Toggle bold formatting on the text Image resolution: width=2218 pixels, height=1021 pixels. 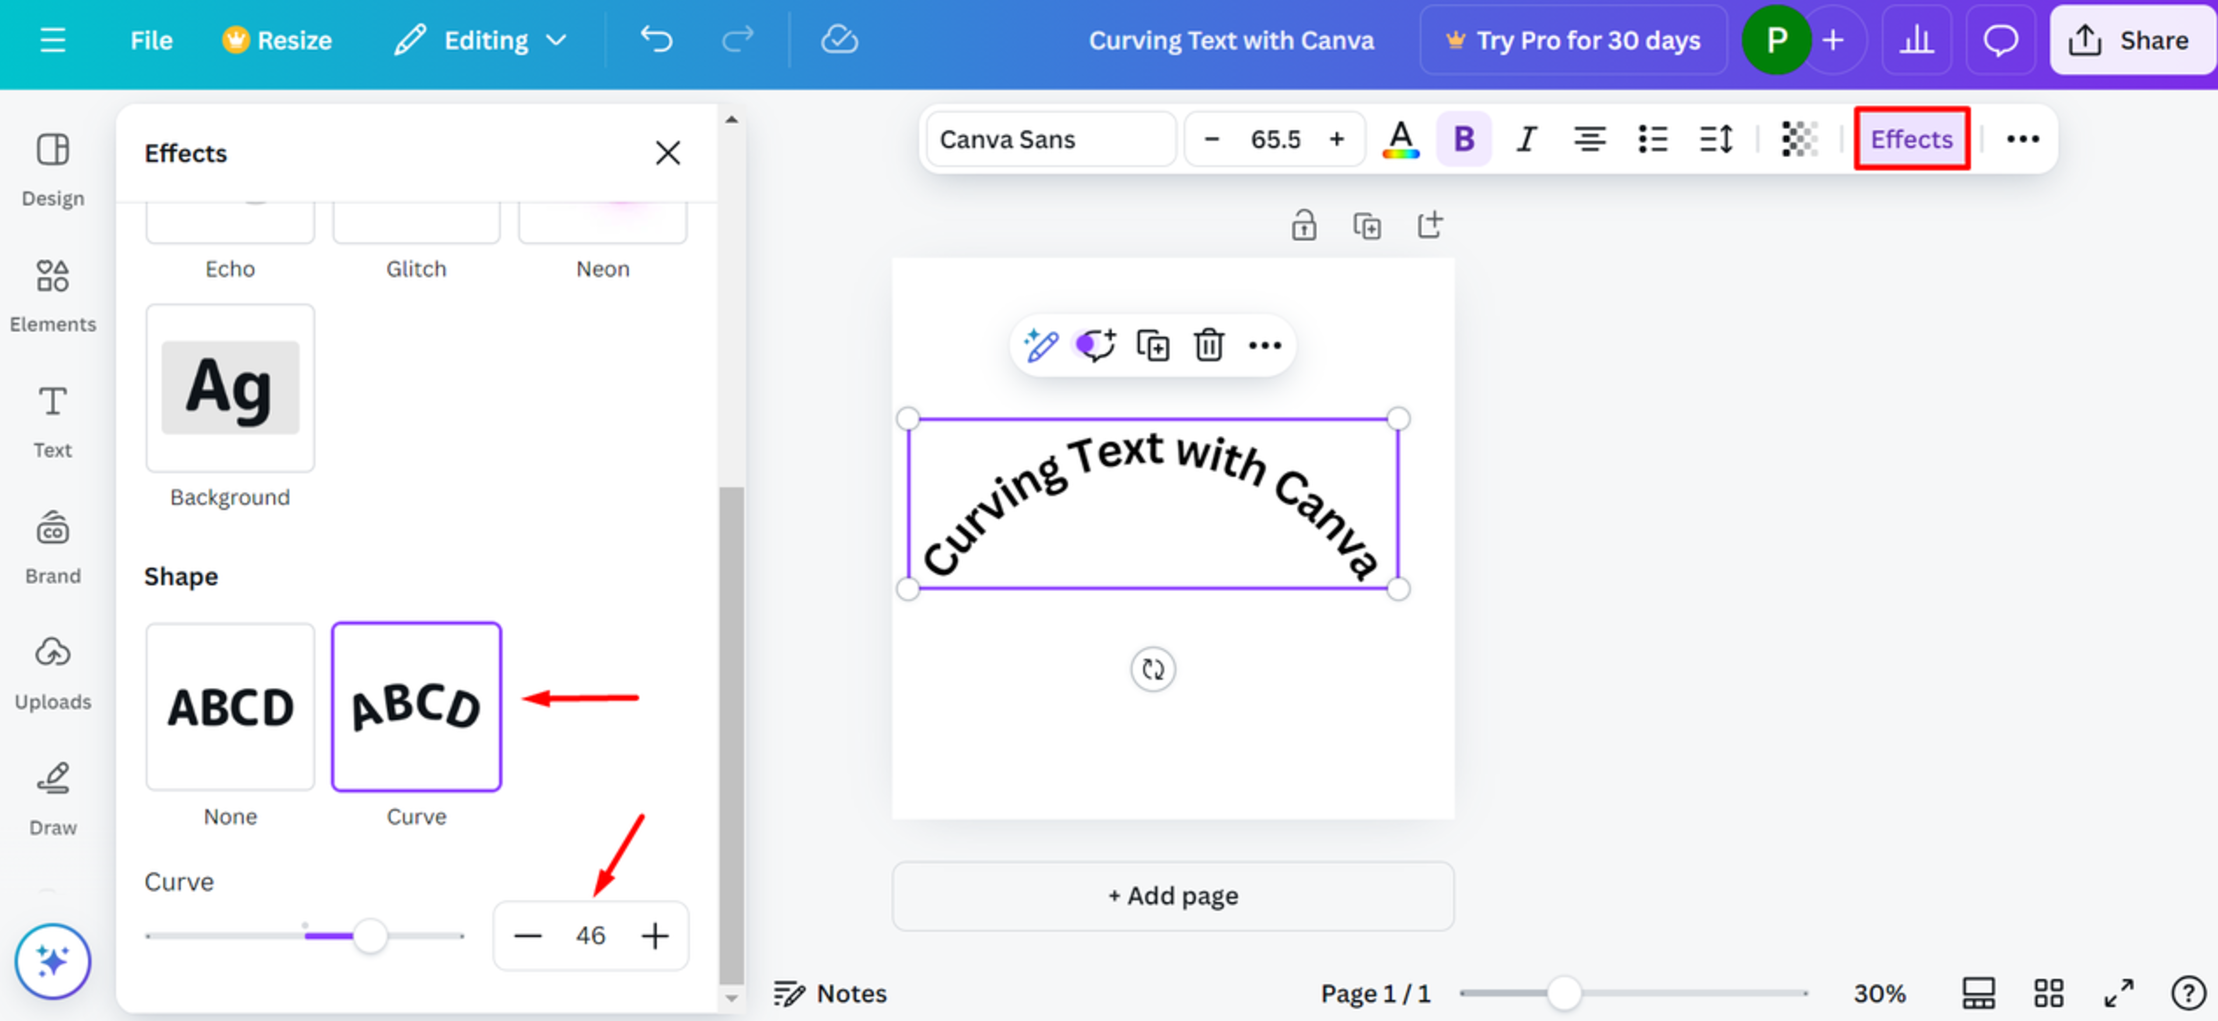pyautogui.click(x=1463, y=139)
